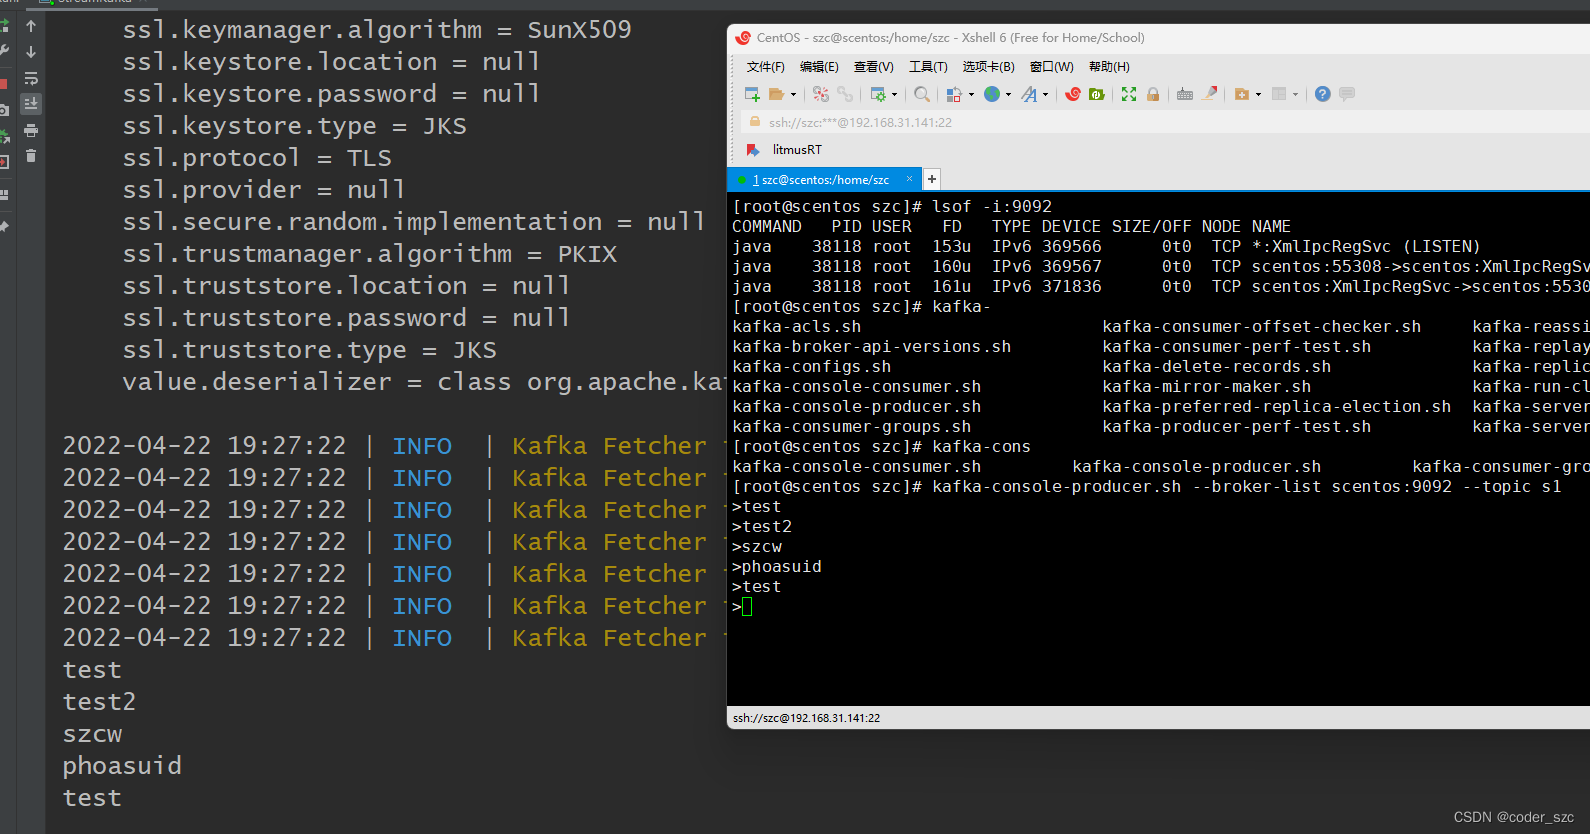Click the down-arrow icon in IDE console

(x=31, y=52)
